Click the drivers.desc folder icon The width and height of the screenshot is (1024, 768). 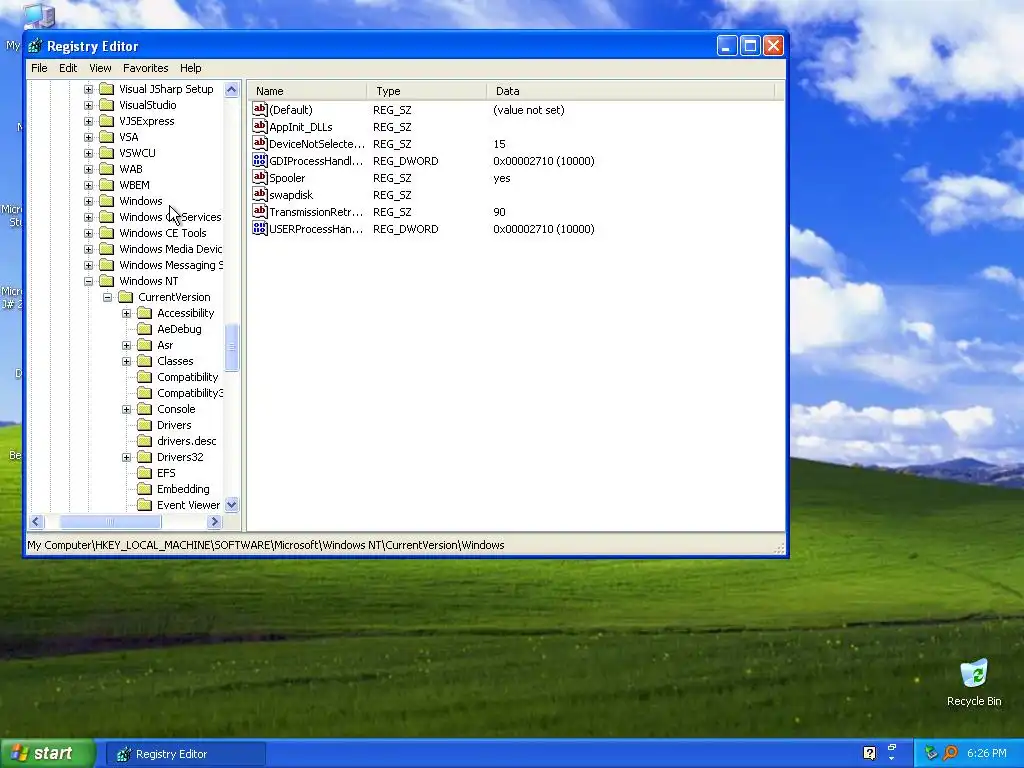click(x=144, y=441)
